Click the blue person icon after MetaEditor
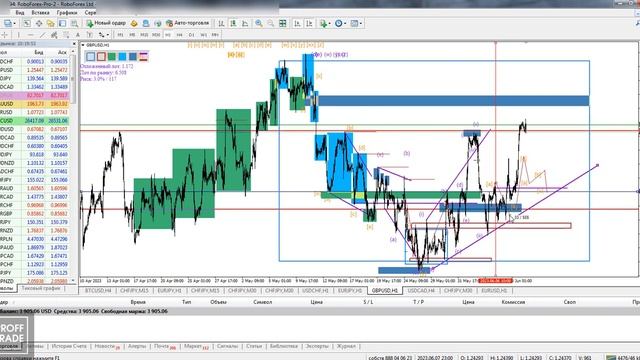640x360 pixels. tap(146, 23)
